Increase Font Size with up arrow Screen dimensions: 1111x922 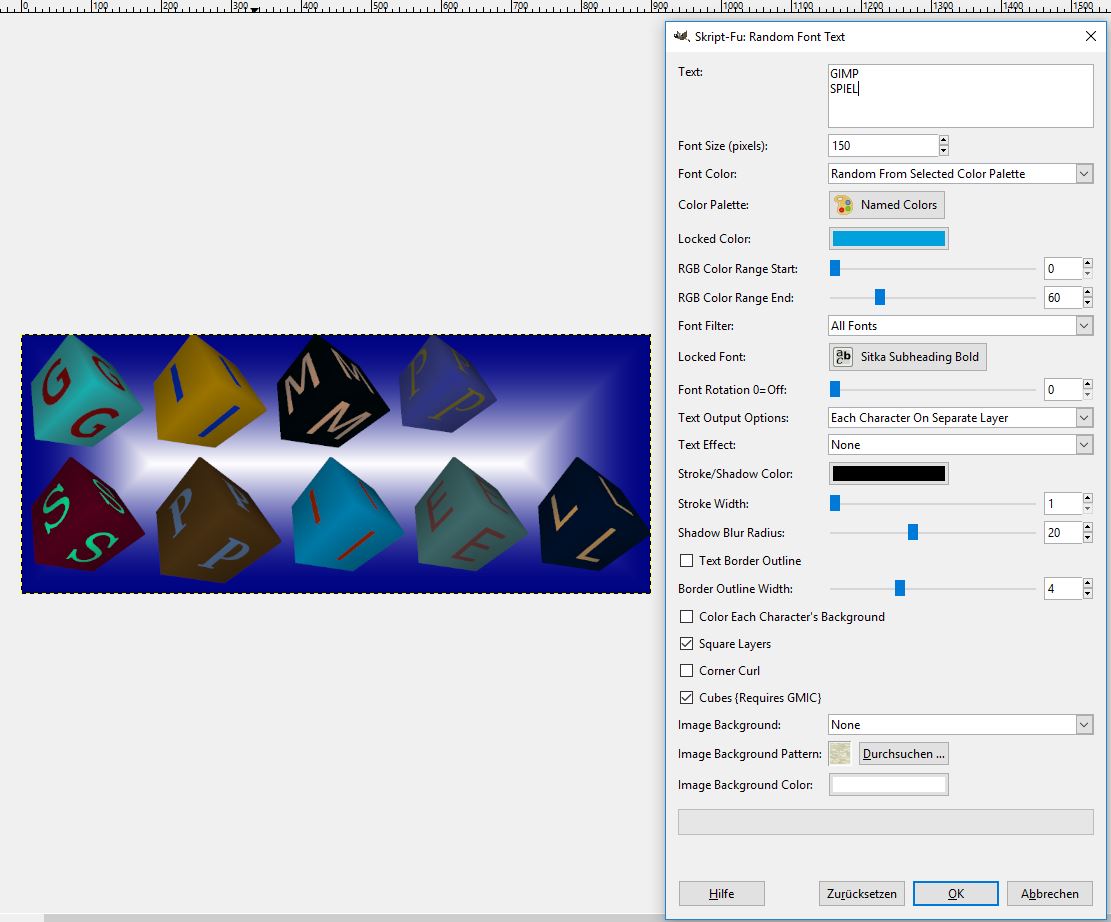pyautogui.click(x=943, y=141)
